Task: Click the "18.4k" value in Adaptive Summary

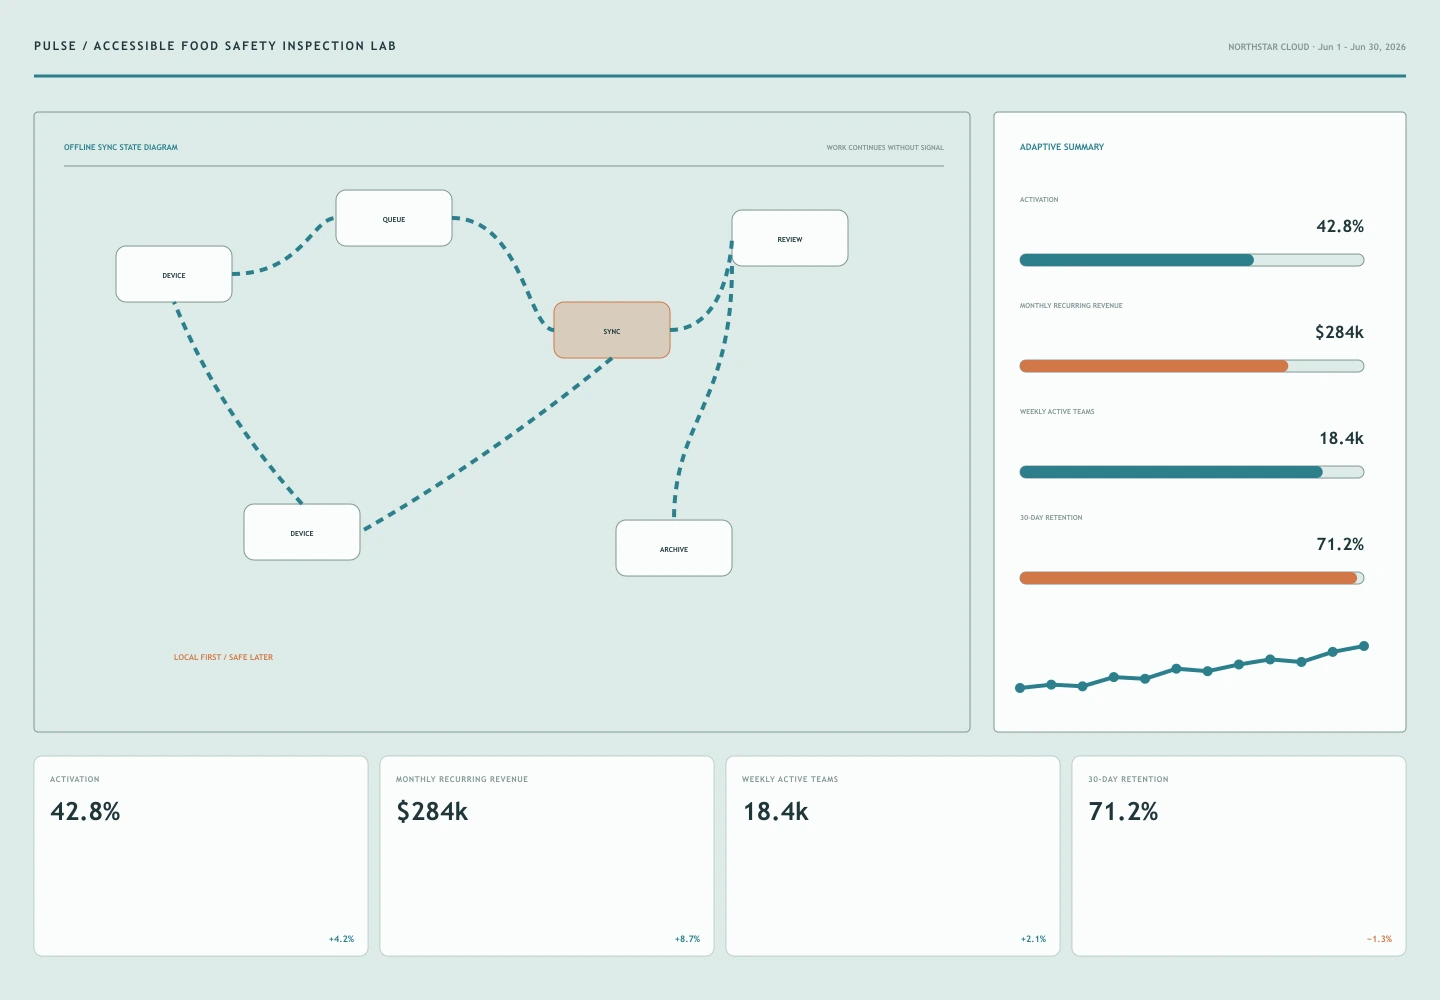Action: 1341,438
